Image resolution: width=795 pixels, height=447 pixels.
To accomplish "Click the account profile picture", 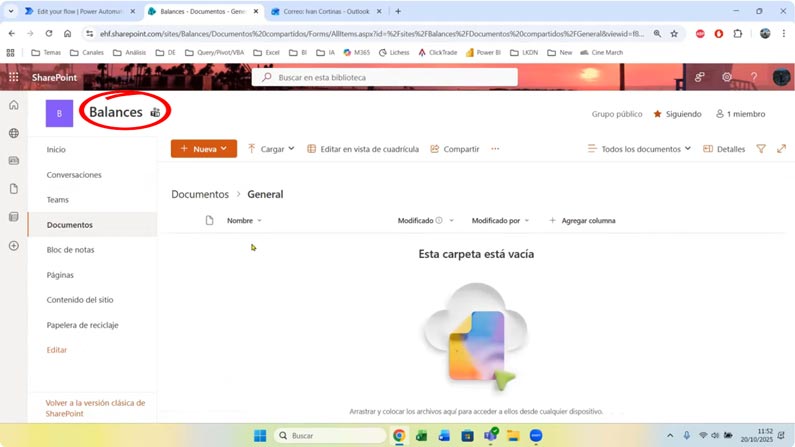I will [781, 77].
